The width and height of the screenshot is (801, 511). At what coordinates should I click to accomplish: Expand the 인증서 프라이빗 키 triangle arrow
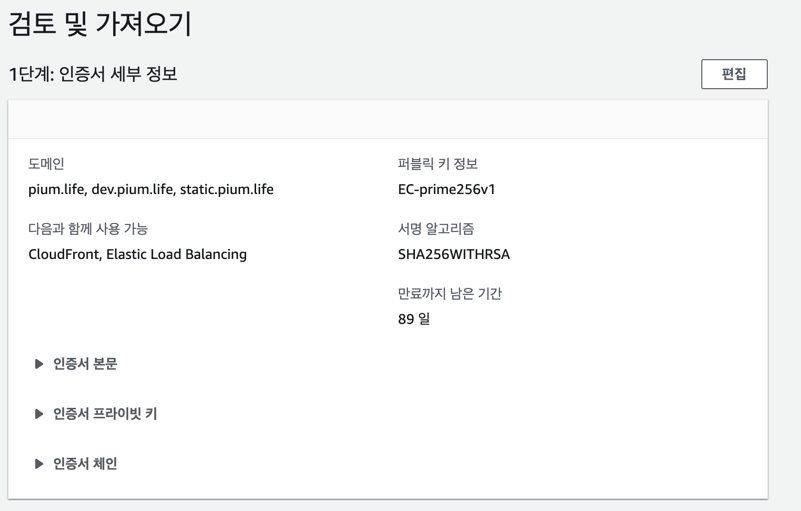(39, 413)
